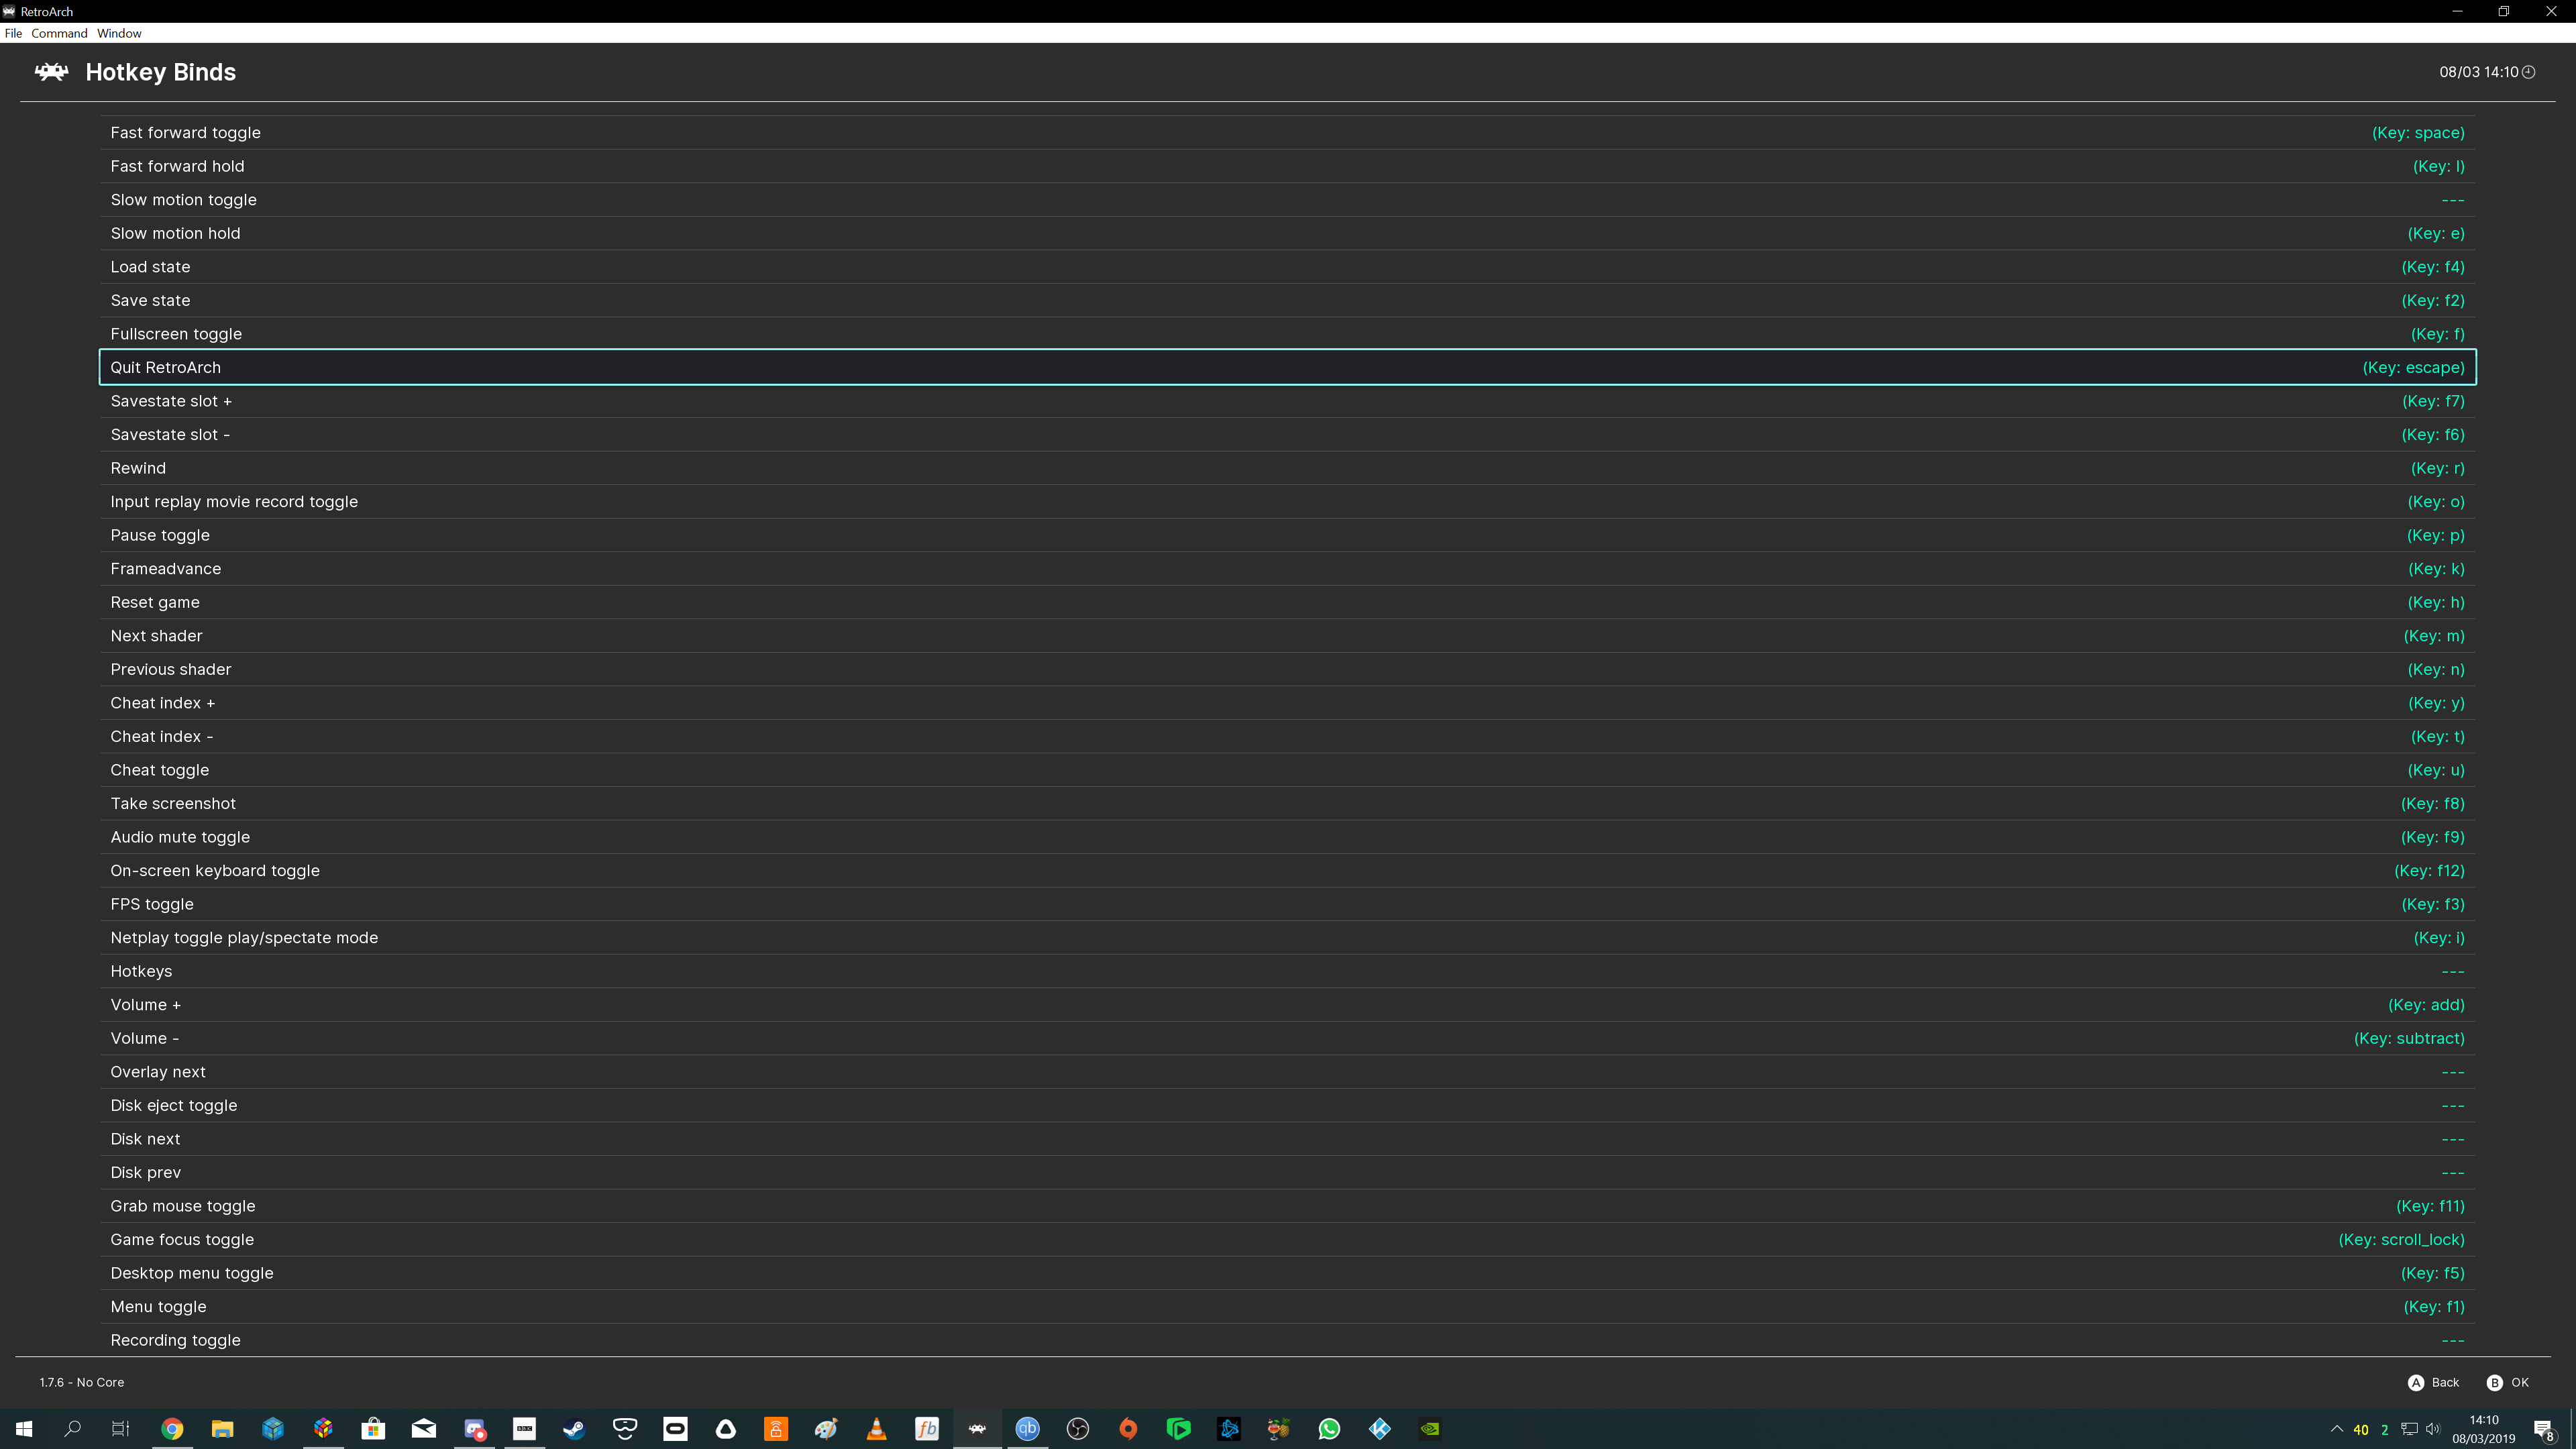Image resolution: width=2576 pixels, height=1449 pixels.
Task: Click the RetroArch invader logo beside Hotkey Binds
Action: [x=51, y=72]
